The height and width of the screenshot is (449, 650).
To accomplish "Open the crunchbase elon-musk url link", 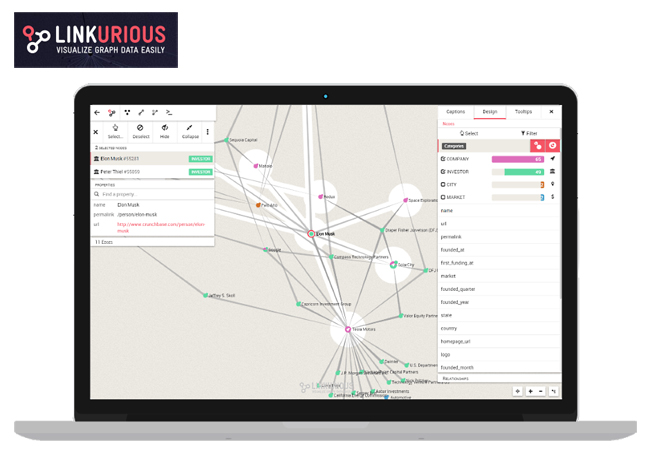I will [161, 227].
